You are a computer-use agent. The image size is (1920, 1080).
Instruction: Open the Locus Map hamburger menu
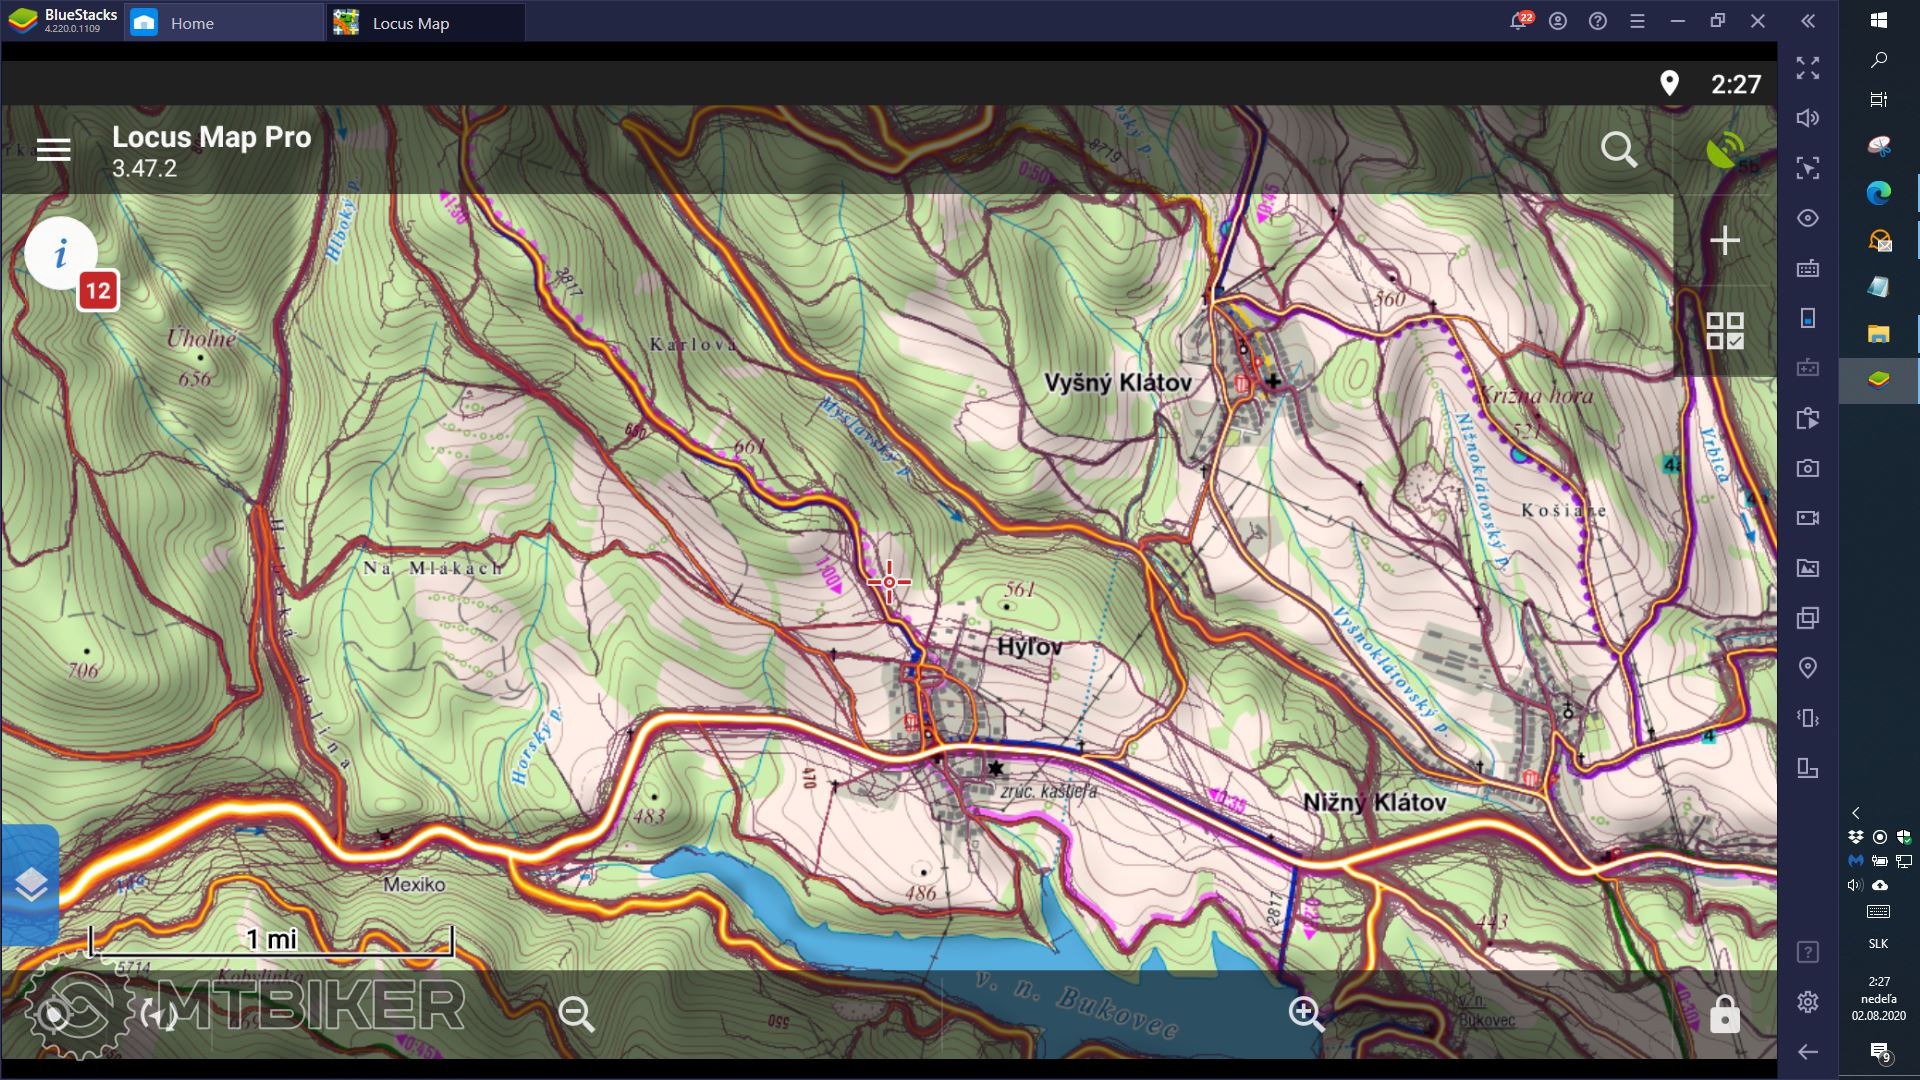tap(54, 150)
